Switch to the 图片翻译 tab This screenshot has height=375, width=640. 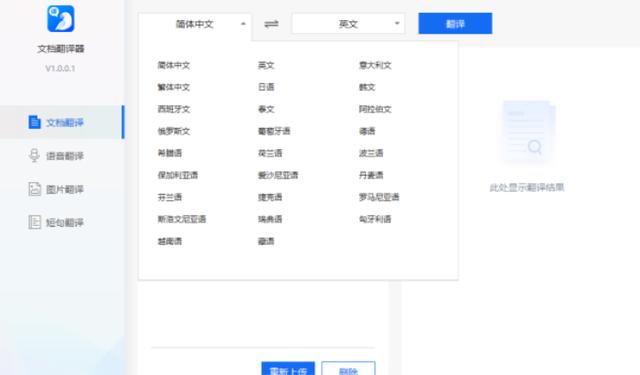click(x=62, y=189)
